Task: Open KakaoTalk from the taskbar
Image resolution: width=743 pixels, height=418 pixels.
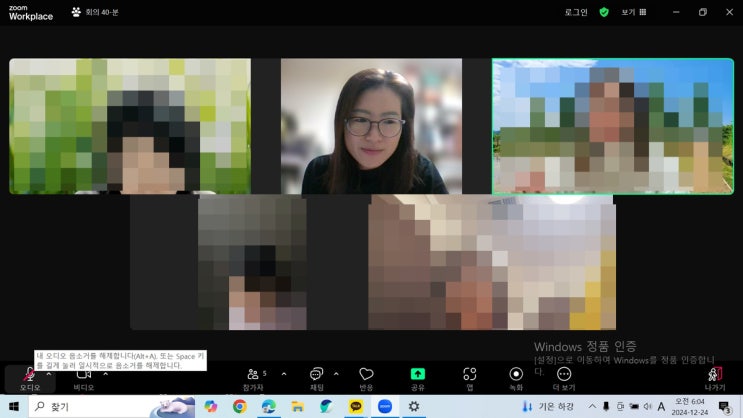Action: coord(355,407)
